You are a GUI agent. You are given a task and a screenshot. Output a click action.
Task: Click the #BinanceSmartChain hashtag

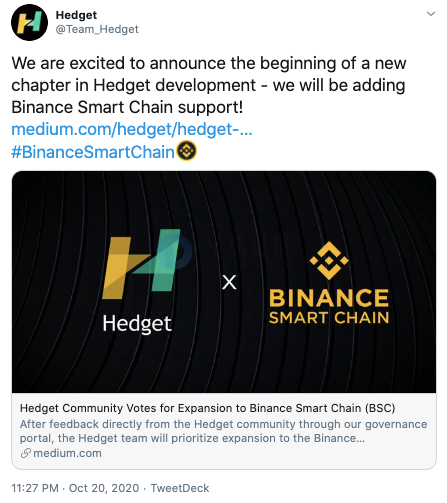coord(93,152)
